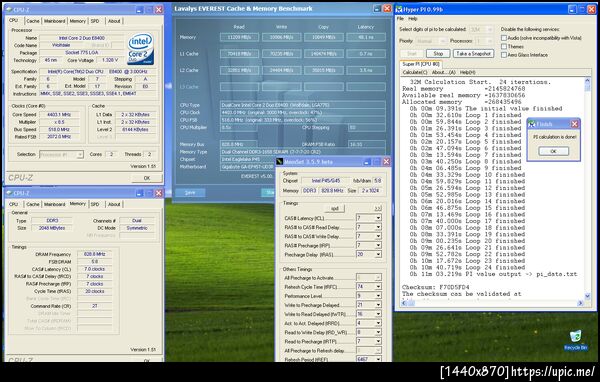Minimize the MemSet window
This screenshot has width=600, height=382.
pyautogui.click(x=367, y=162)
